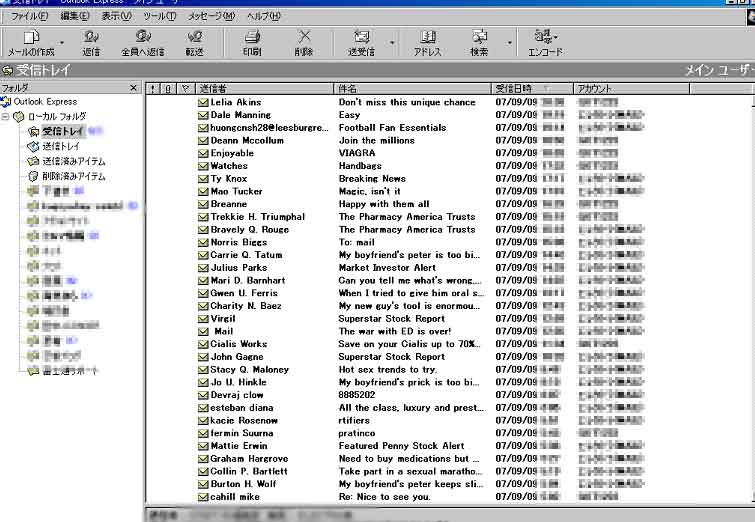Sort by the 送信者 column header
The image size is (755, 522).
coord(264,89)
